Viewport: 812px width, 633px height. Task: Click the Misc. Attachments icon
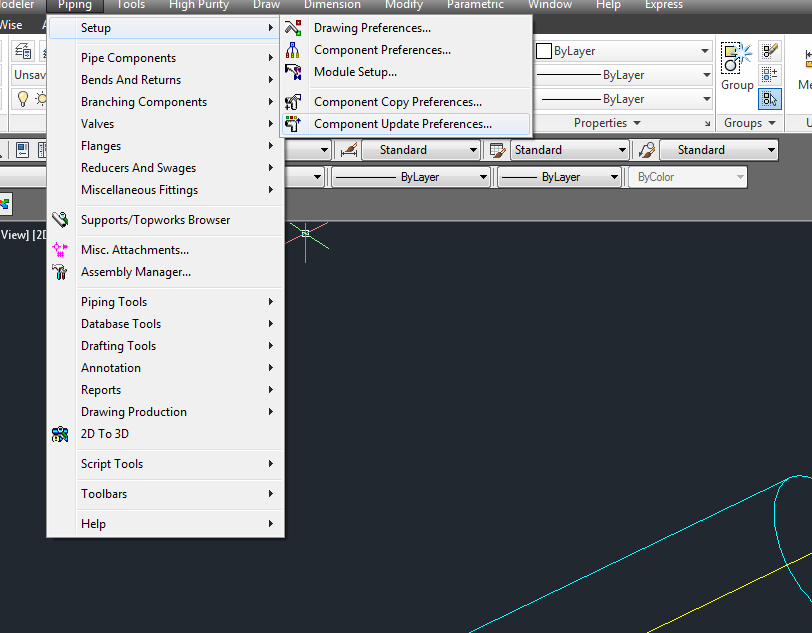coord(60,250)
